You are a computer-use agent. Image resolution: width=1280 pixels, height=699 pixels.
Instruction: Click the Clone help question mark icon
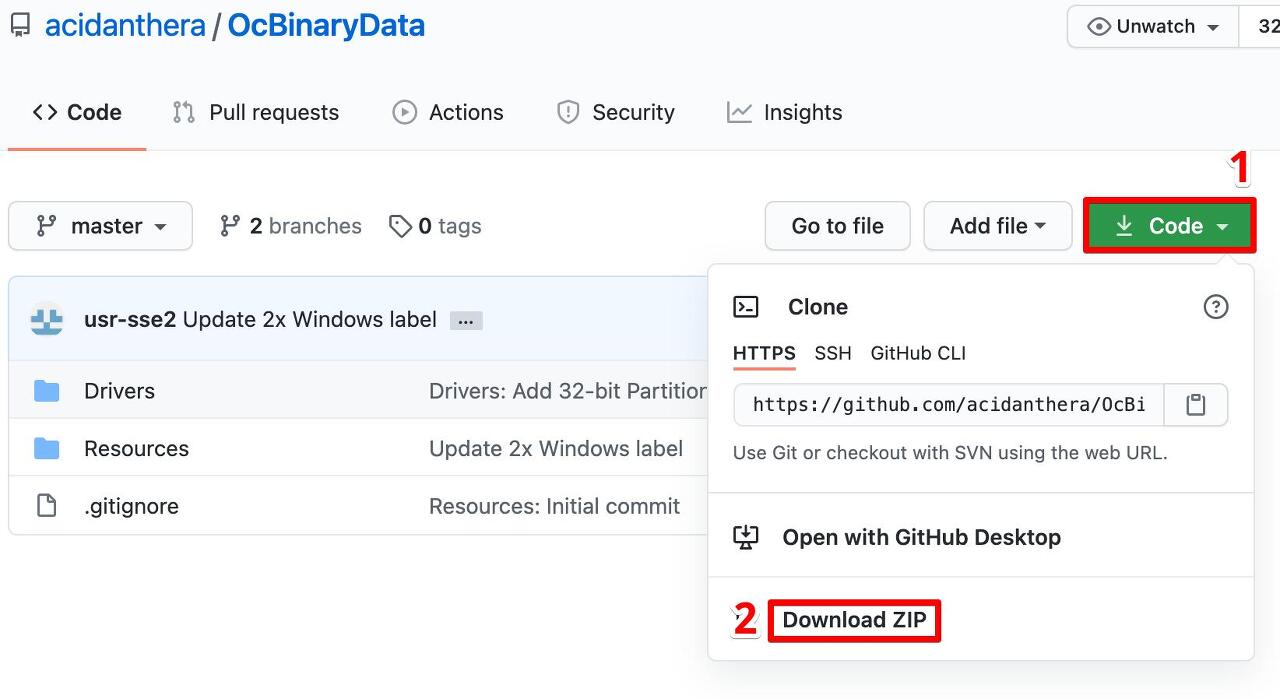pyautogui.click(x=1216, y=307)
